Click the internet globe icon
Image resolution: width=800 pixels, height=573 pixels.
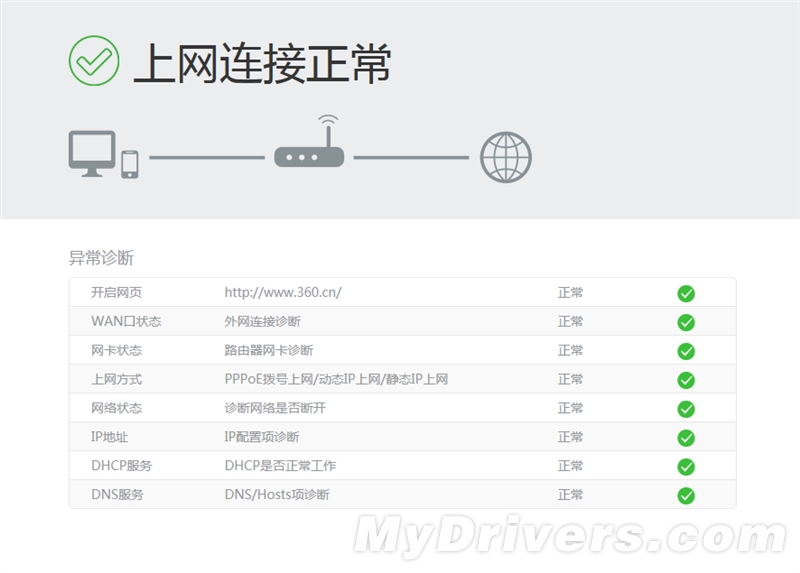point(506,157)
